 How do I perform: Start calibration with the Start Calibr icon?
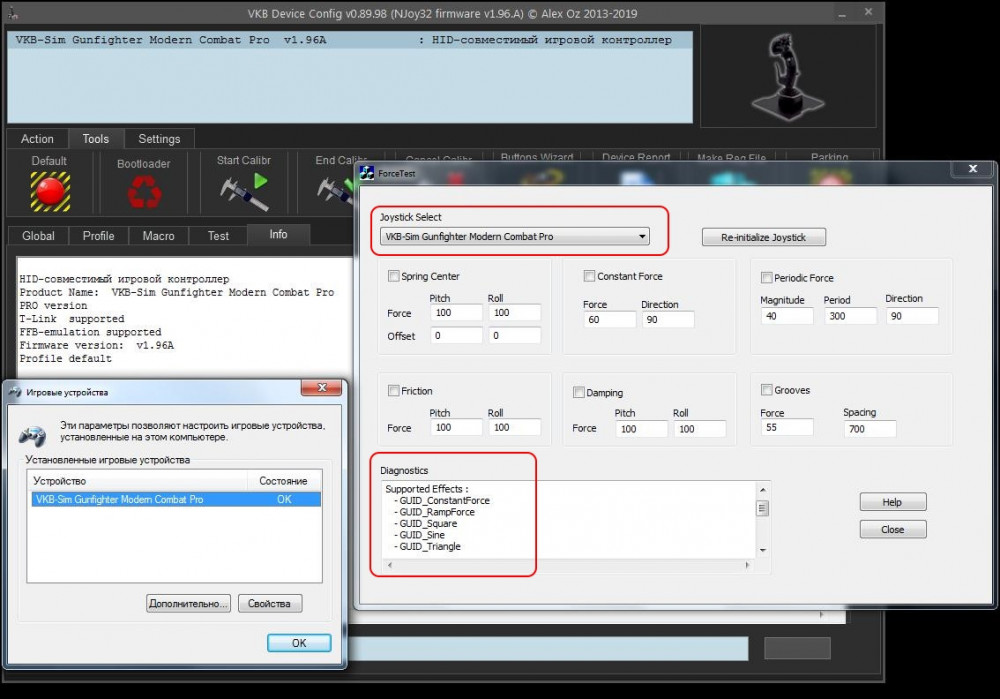coord(243,190)
